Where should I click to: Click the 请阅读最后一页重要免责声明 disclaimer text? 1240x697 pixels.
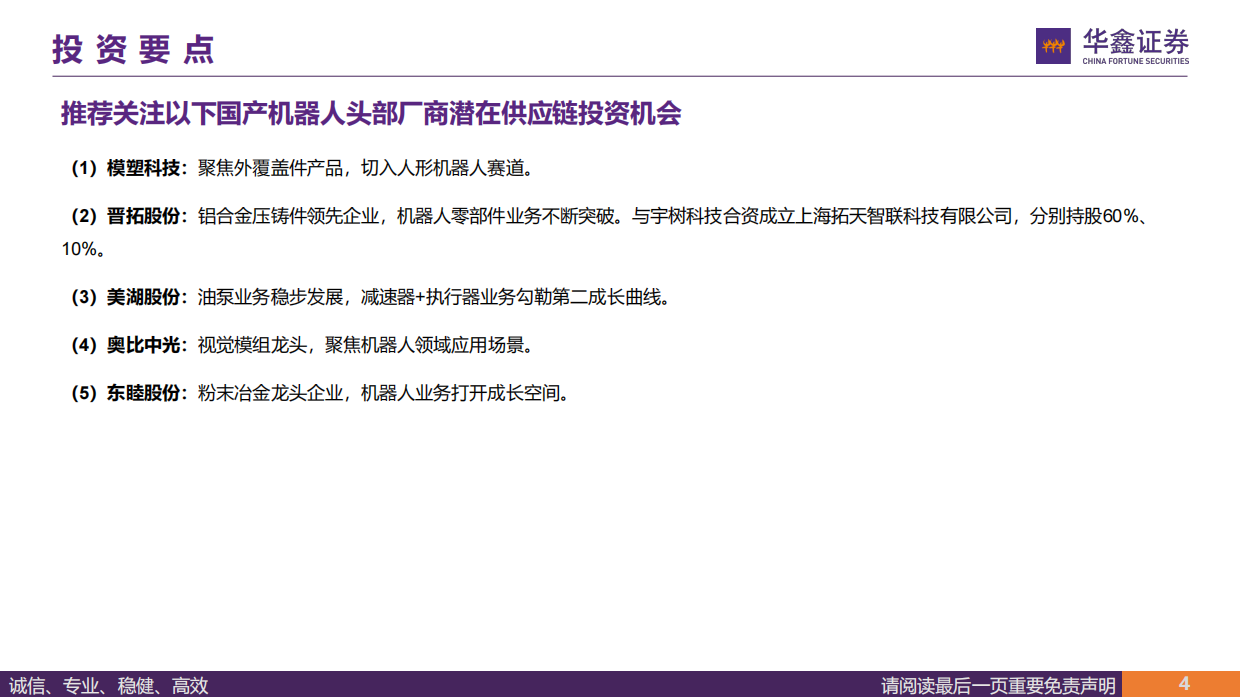pyautogui.click(x=998, y=685)
